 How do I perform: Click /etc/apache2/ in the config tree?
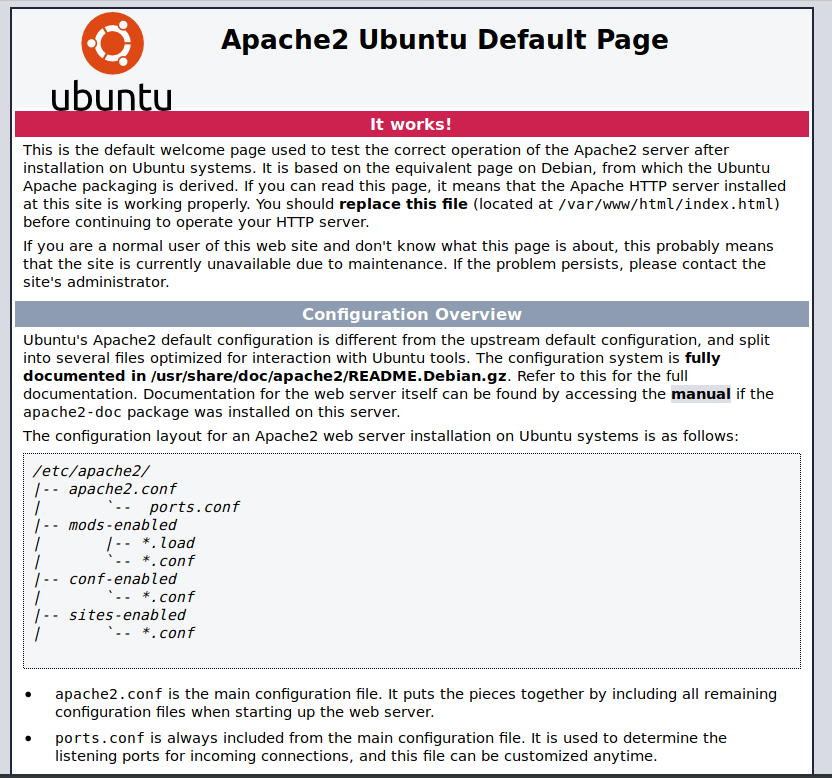[x=91, y=471]
